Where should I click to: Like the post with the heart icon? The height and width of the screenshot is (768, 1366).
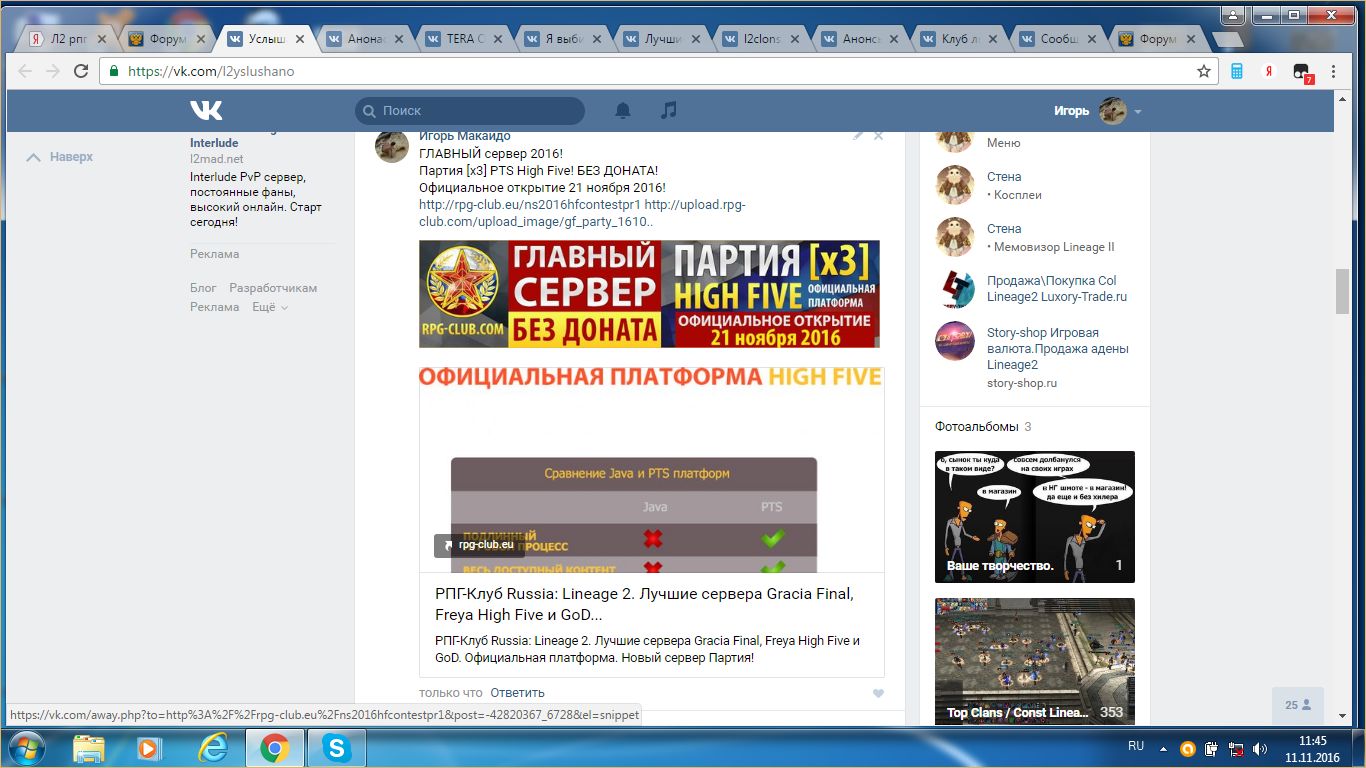point(878,693)
